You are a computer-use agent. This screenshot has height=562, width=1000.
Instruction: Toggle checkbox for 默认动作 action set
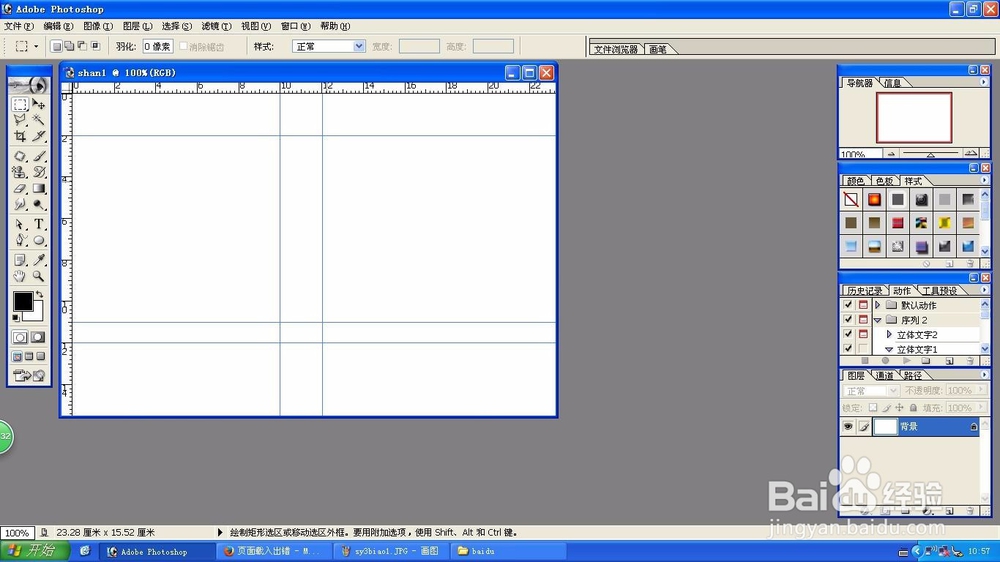point(848,305)
